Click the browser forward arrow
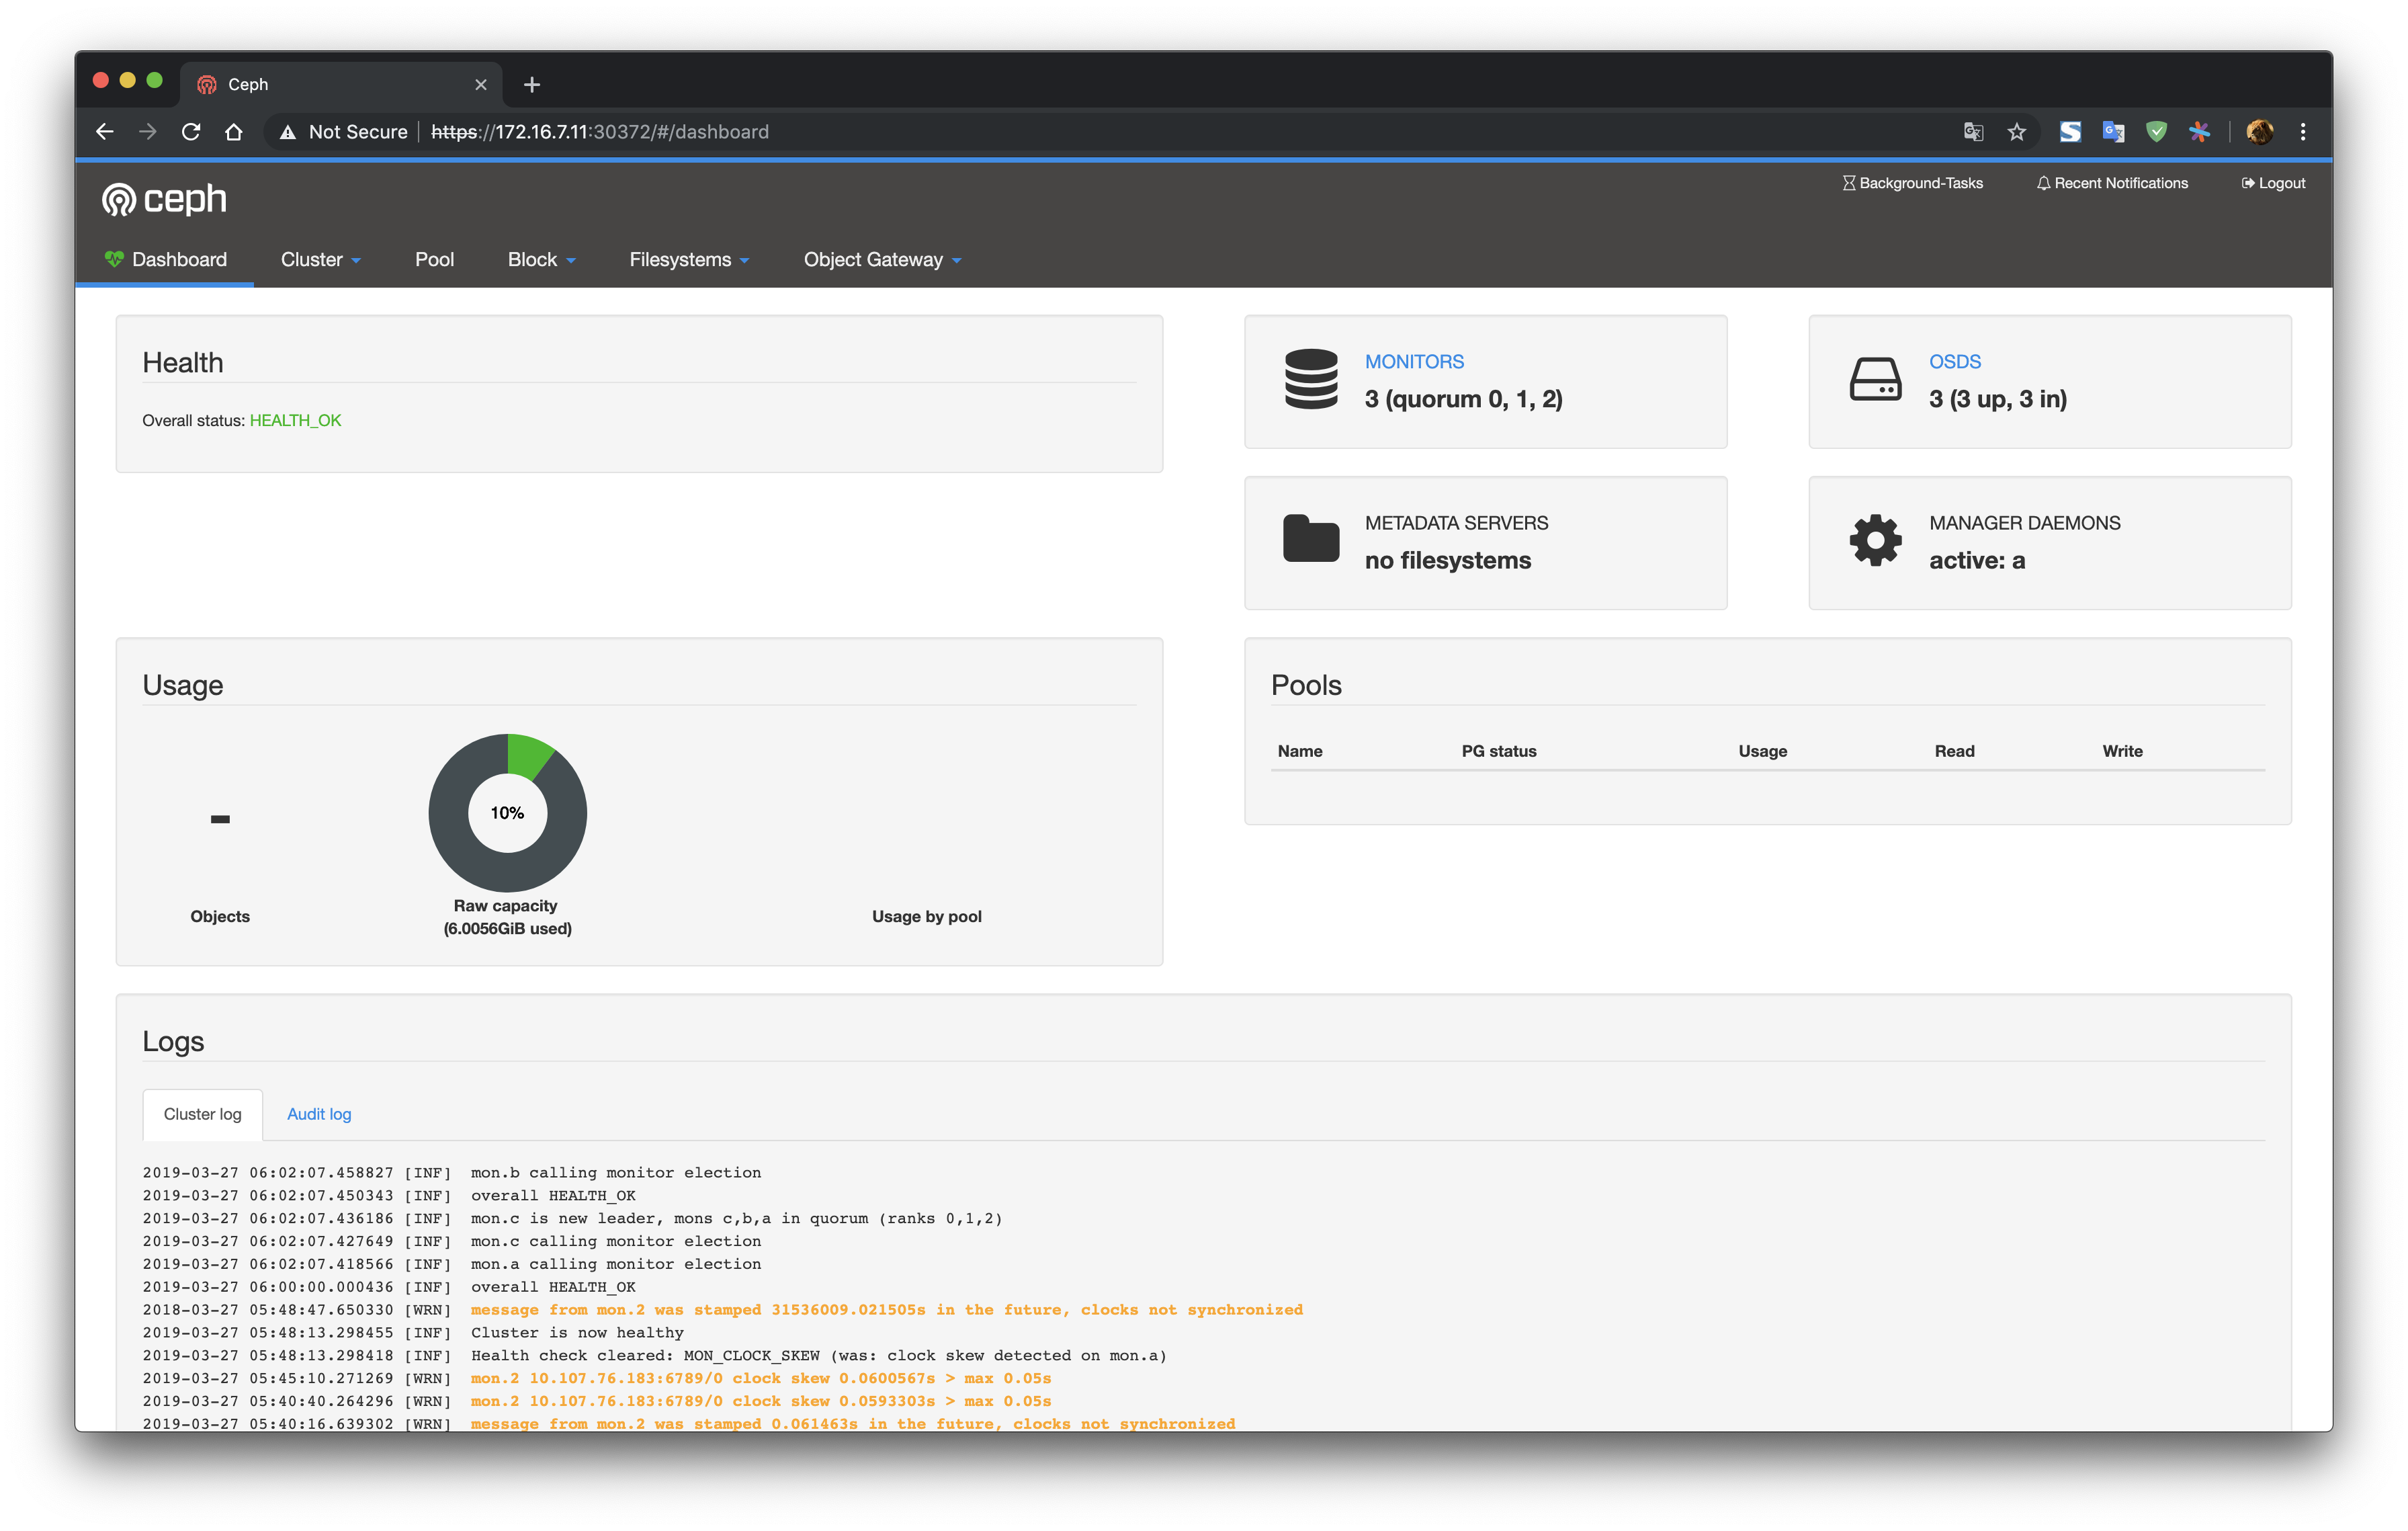Screen dimensions: 2408x1531 pos(148,132)
